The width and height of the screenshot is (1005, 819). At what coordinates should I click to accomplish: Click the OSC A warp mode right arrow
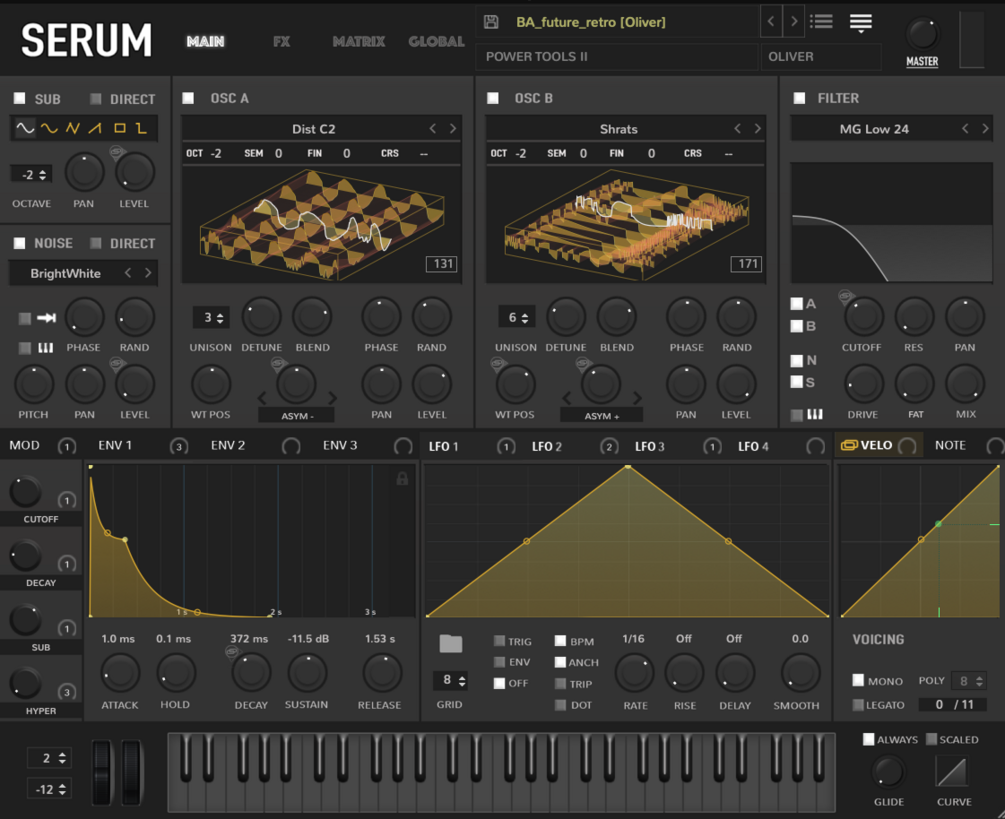[332, 398]
